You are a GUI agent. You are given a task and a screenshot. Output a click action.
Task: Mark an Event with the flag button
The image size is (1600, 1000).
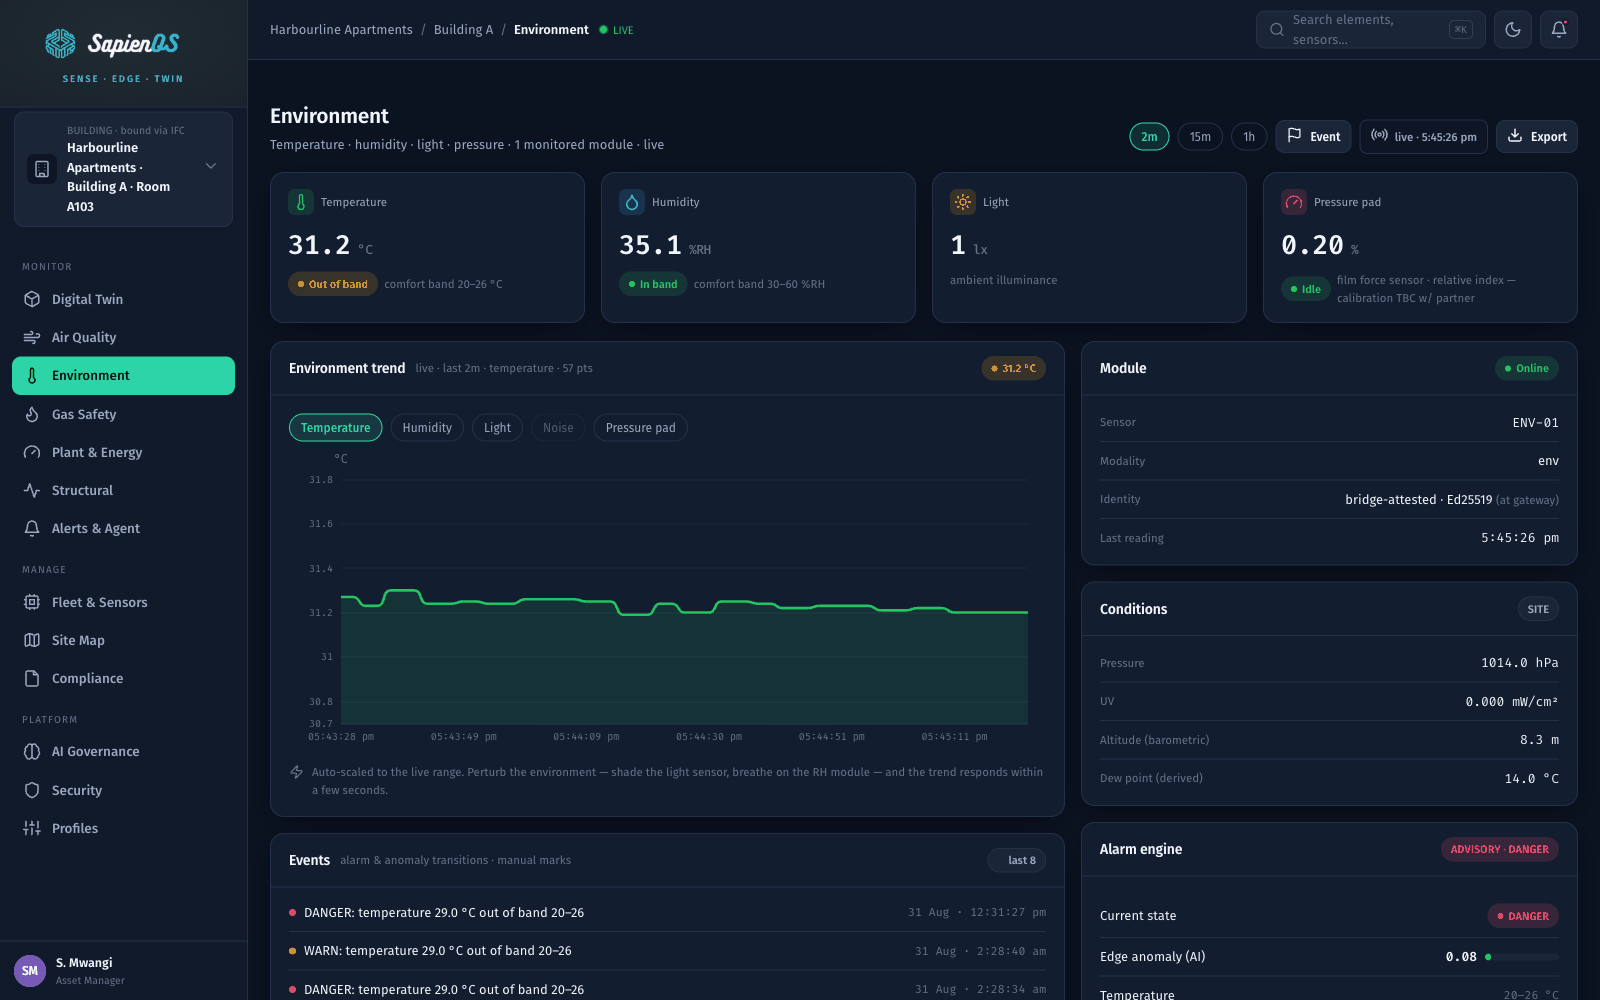click(x=1313, y=137)
